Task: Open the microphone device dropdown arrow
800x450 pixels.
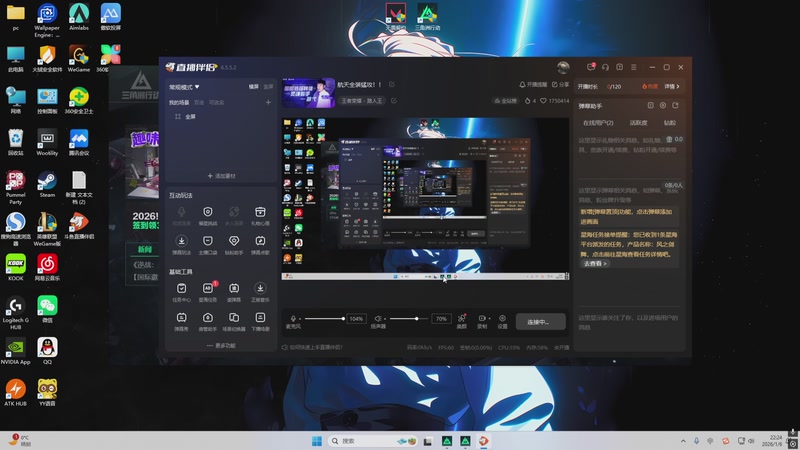Action: [300, 319]
